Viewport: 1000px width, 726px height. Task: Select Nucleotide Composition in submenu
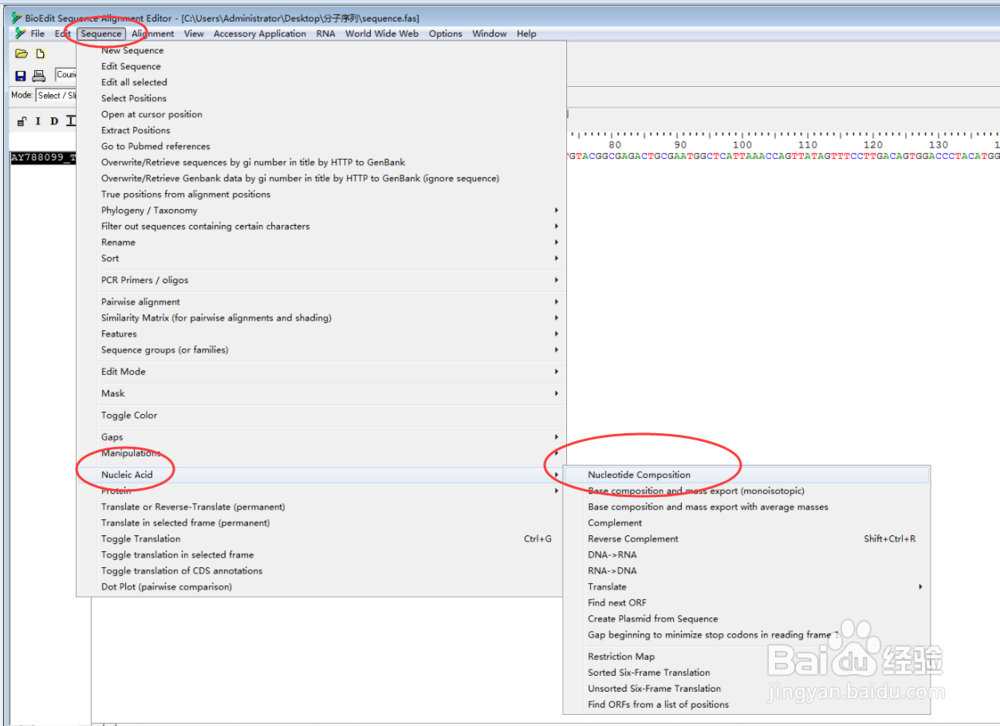click(x=747, y=475)
